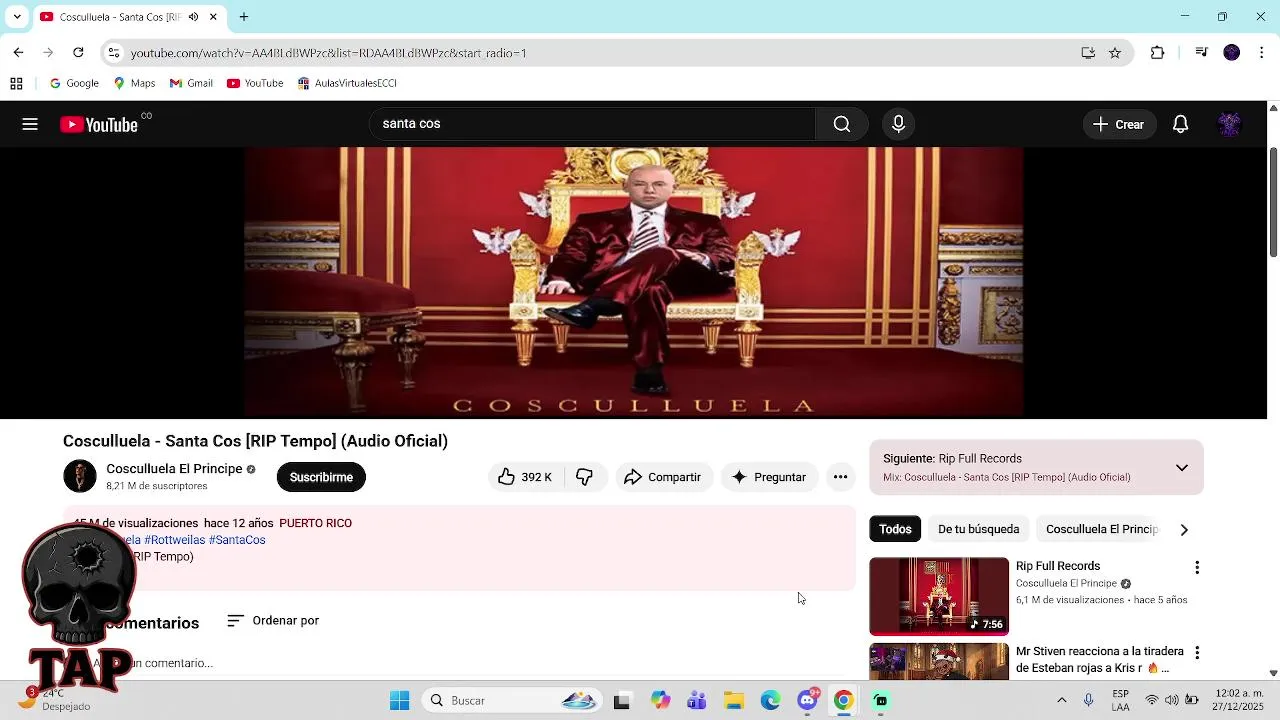Open Copilot from the taskbar
Viewport: 1280px width, 720px height.
pos(660,701)
